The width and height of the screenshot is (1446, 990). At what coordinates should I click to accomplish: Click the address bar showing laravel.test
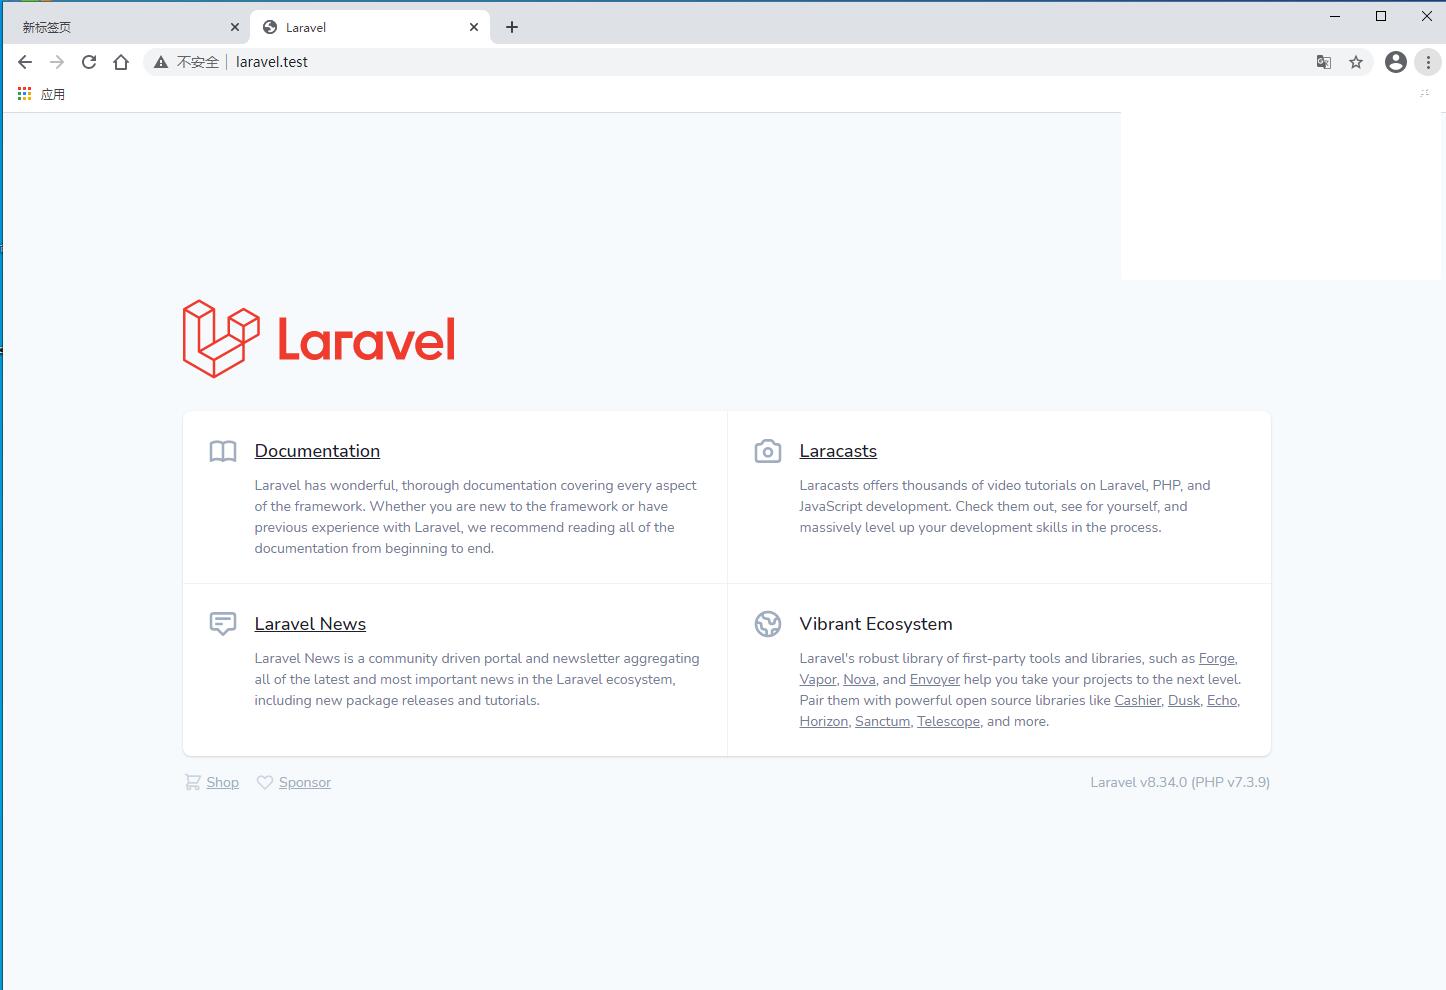[x=760, y=62]
